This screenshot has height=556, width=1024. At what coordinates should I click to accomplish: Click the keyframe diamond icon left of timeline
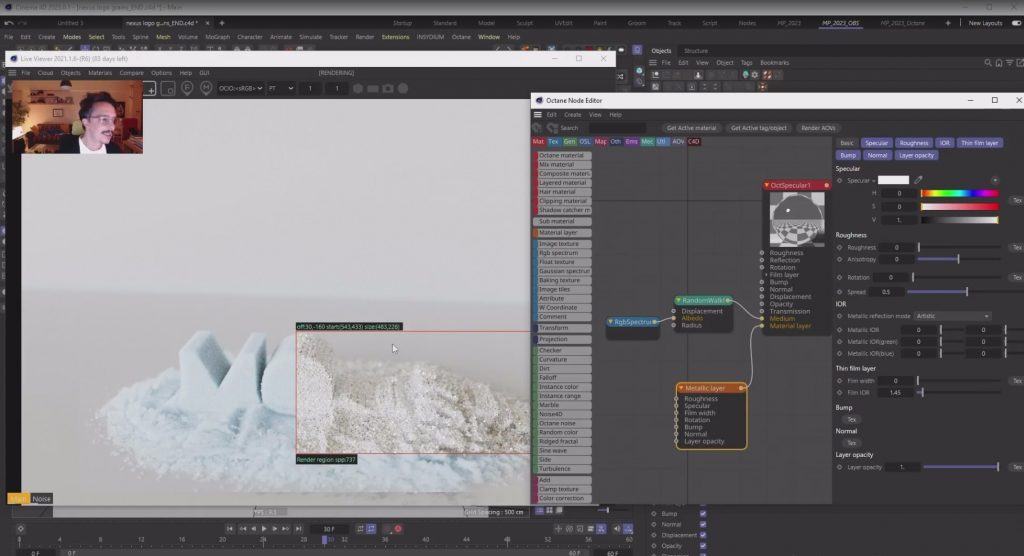click(x=21, y=529)
